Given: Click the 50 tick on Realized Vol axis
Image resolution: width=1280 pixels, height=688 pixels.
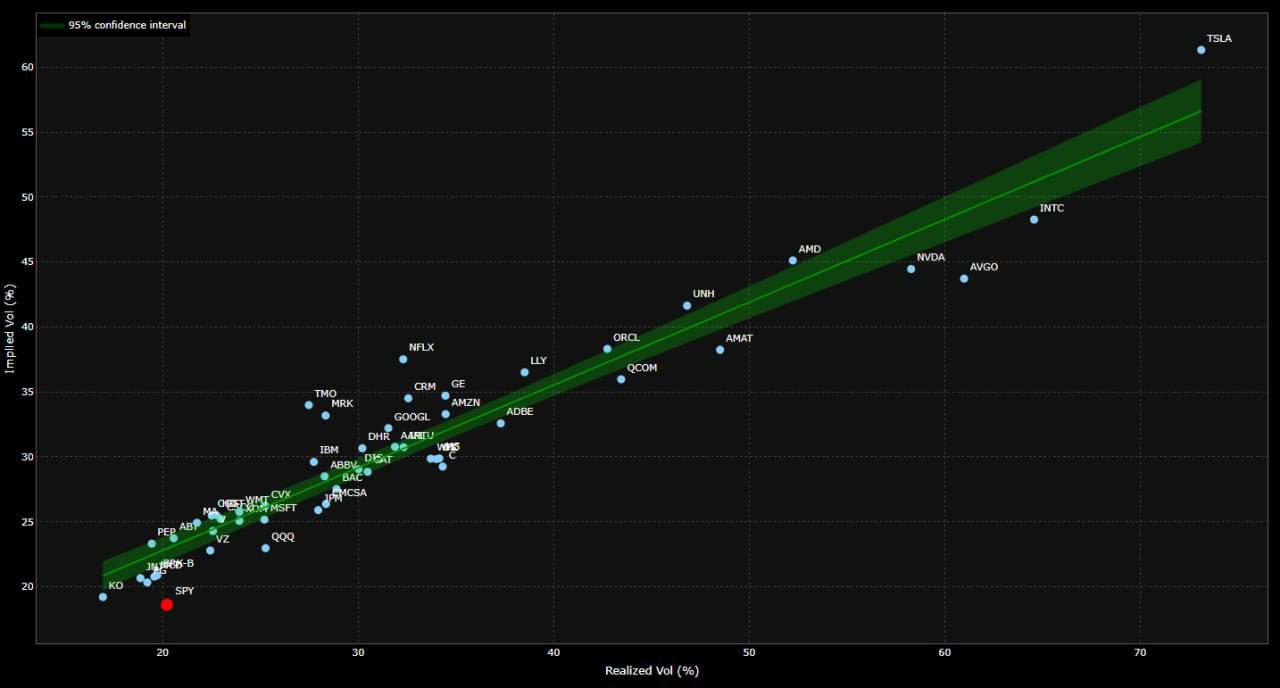Looking at the screenshot, I should (749, 651).
